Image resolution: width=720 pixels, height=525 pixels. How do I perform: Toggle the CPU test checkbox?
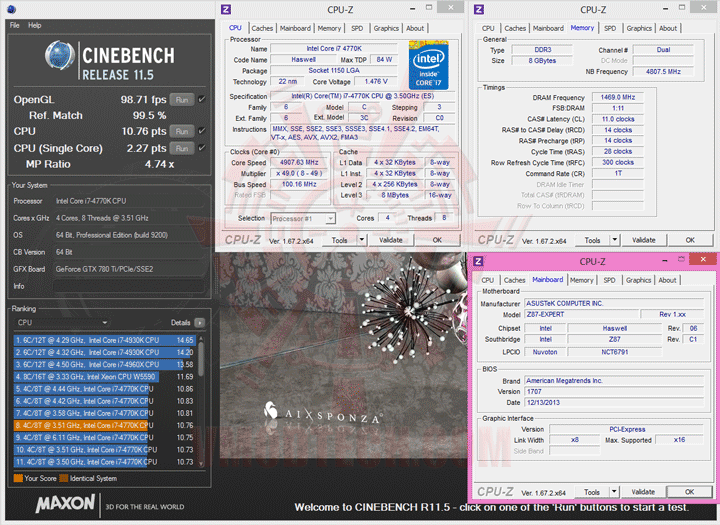(x=202, y=131)
